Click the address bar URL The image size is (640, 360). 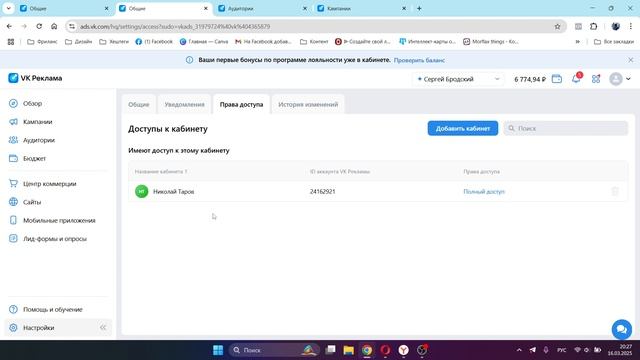tap(175, 27)
